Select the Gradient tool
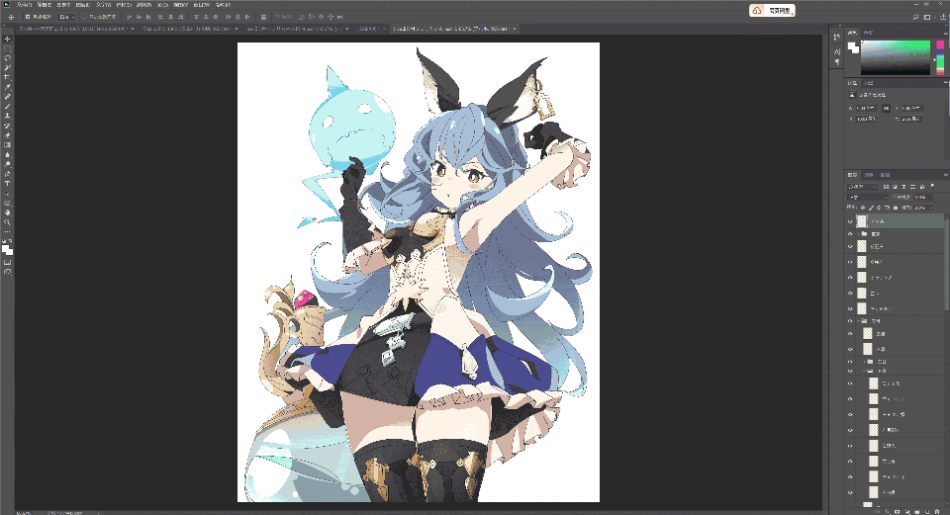 tap(7, 145)
